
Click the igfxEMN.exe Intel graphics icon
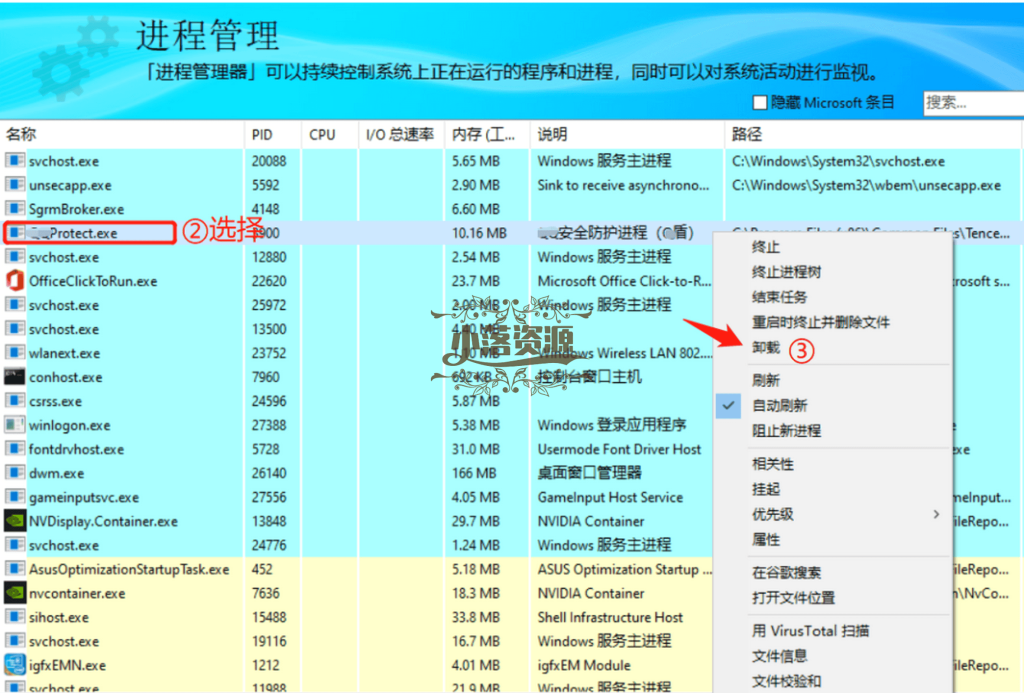click(14, 665)
